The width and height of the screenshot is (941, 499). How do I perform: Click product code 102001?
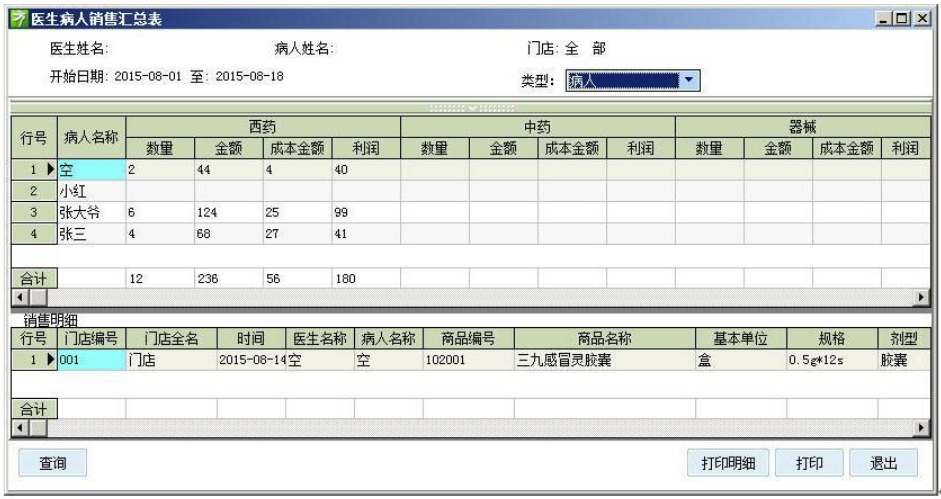click(445, 360)
